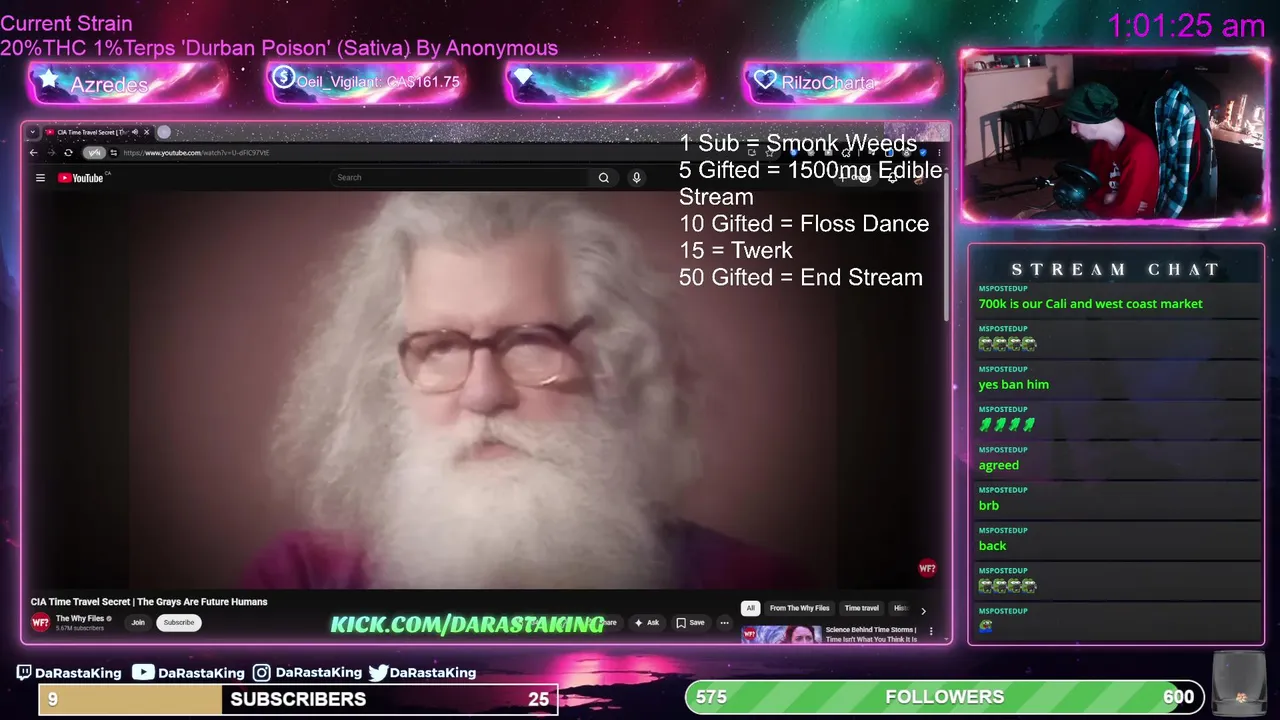
Task: Click the Join membership button
Action: (138, 622)
